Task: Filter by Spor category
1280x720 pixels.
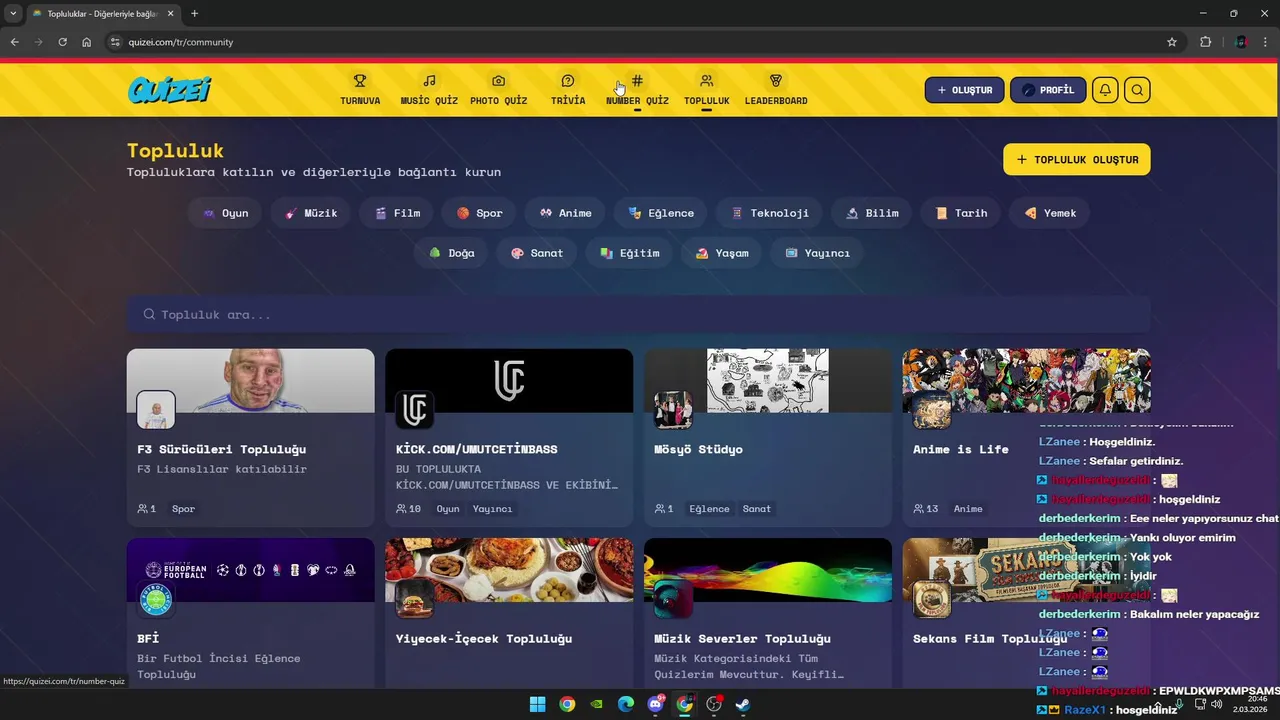Action: (479, 213)
